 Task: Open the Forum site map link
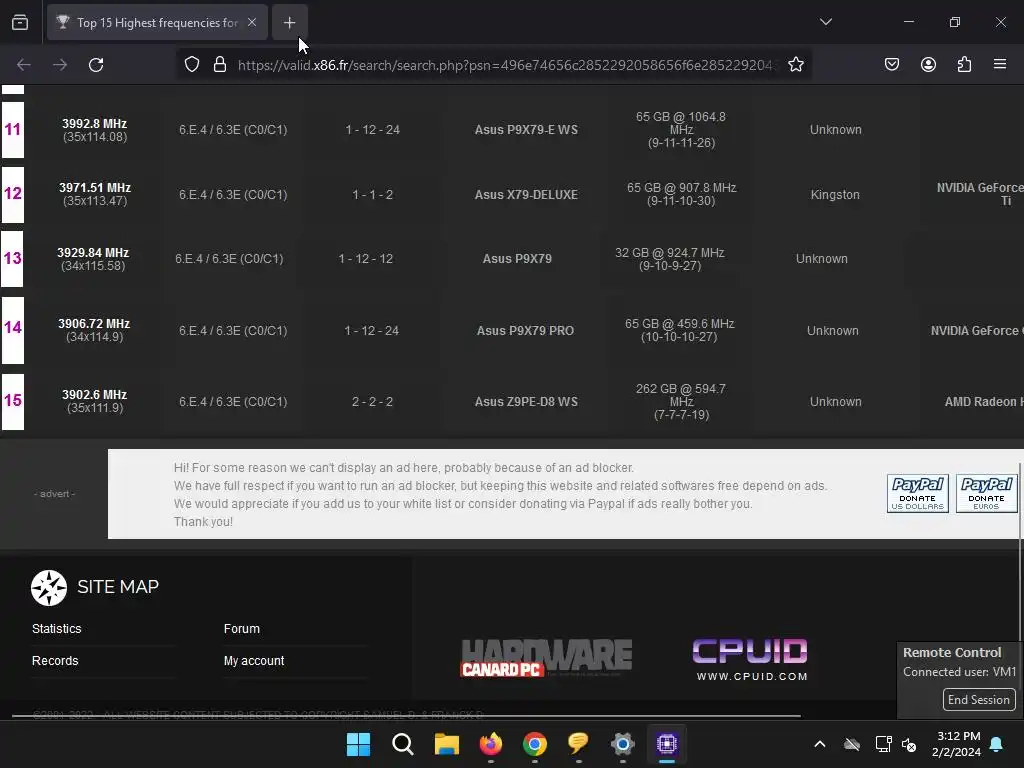pyautogui.click(x=242, y=629)
